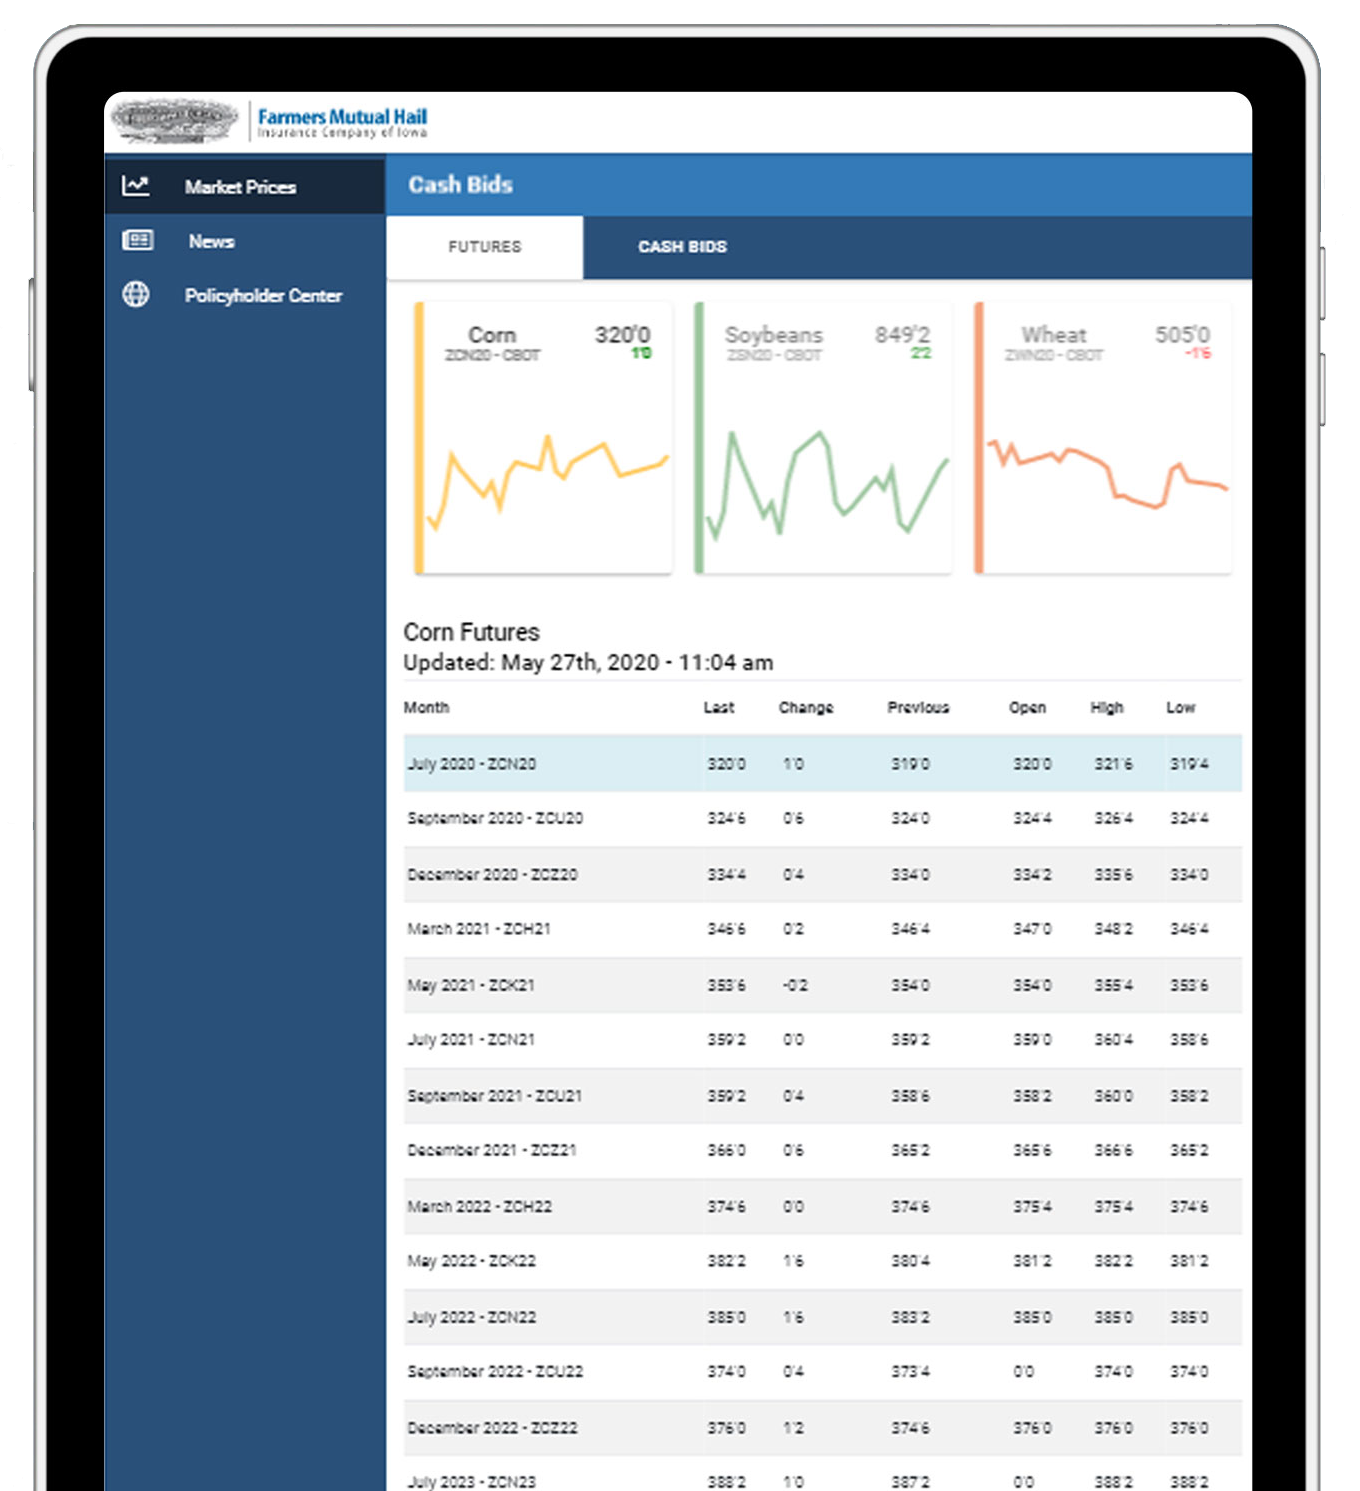
Task: Click the High value 321'6 for July 2020
Action: point(1113,764)
